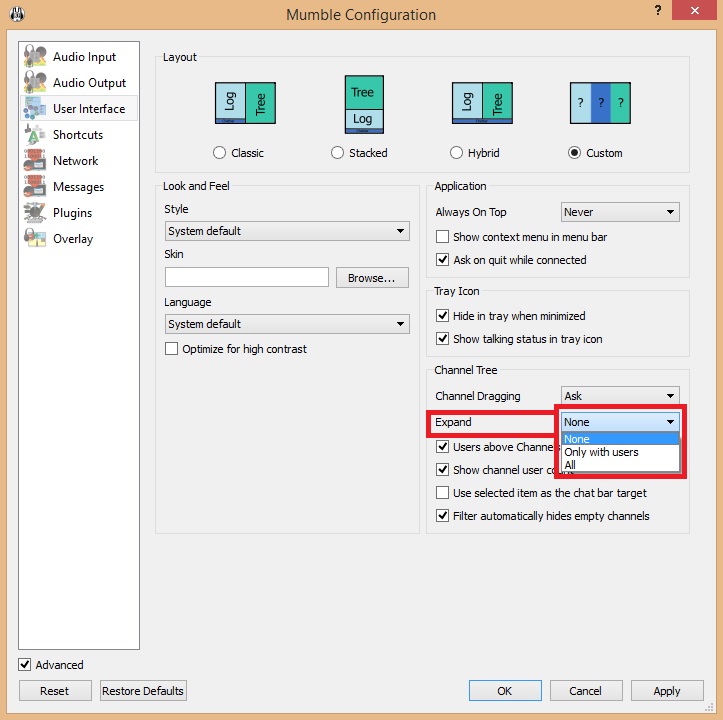Enable Show context menu in menu bar
723x720 pixels.
point(443,237)
